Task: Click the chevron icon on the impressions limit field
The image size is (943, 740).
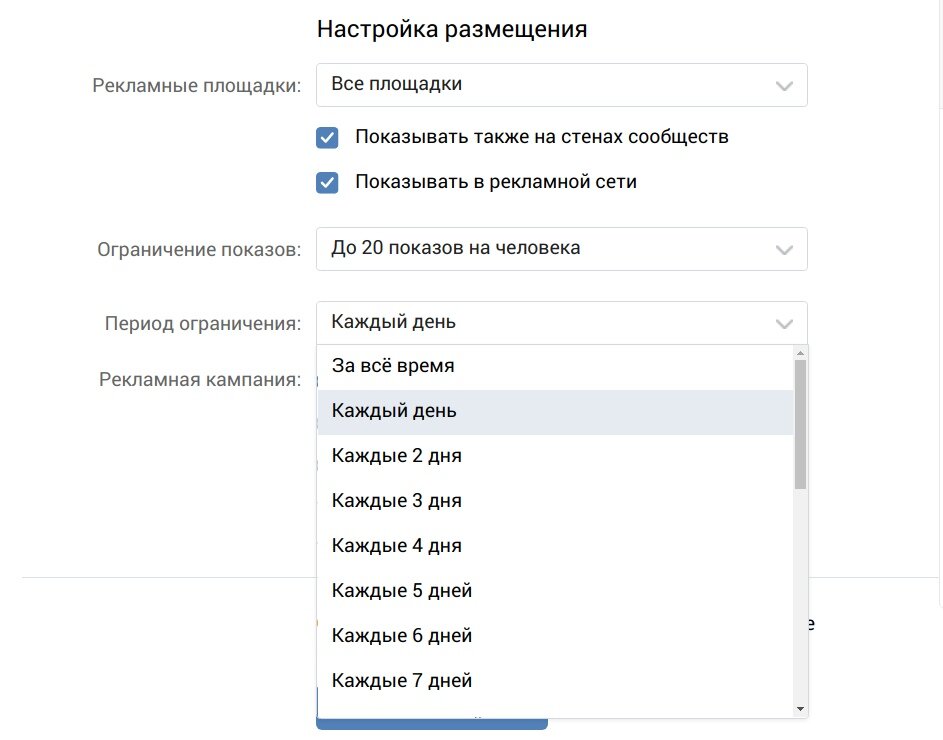Action: tap(783, 248)
